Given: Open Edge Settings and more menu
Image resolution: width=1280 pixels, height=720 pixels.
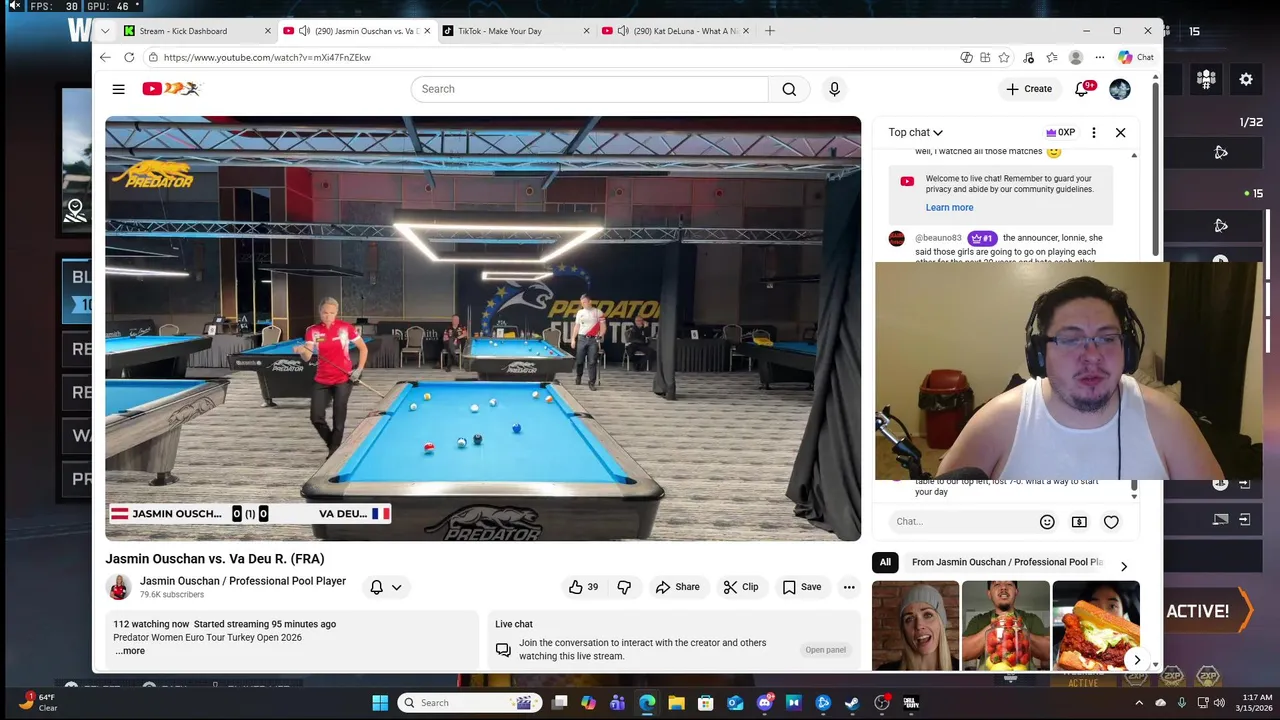Looking at the screenshot, I should tap(1100, 57).
